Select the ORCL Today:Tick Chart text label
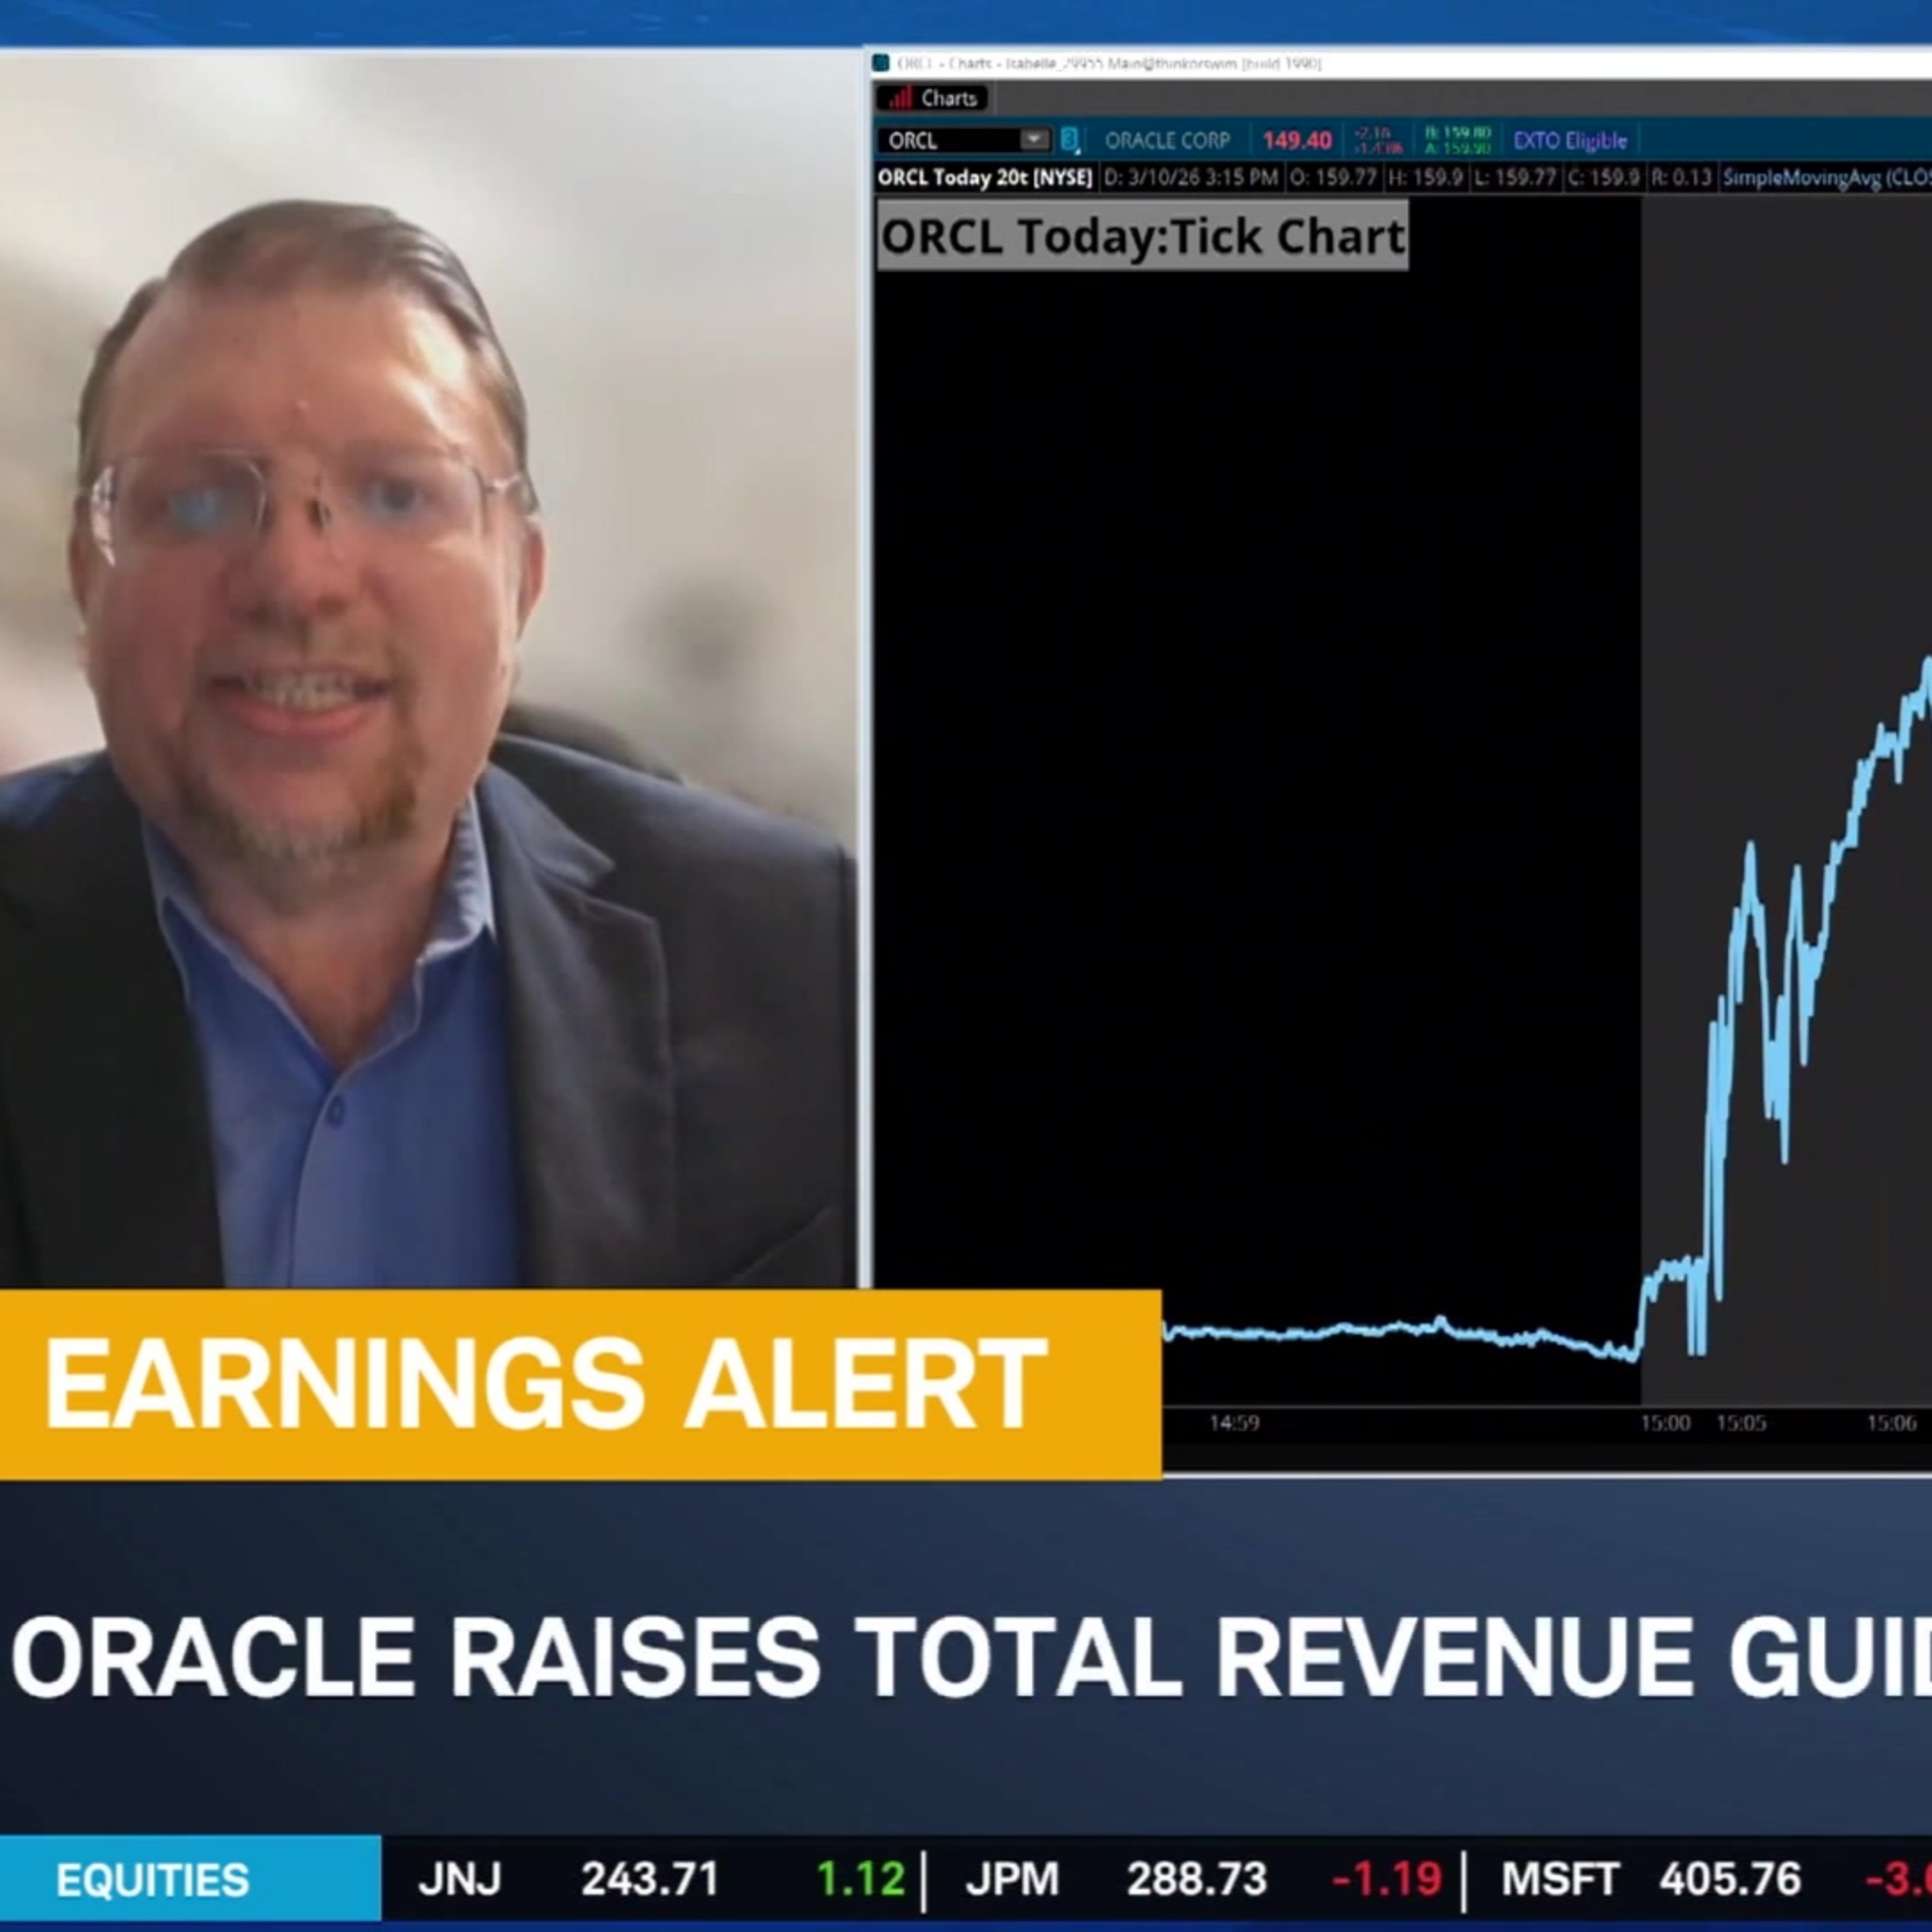The image size is (1932, 1932). point(1142,236)
